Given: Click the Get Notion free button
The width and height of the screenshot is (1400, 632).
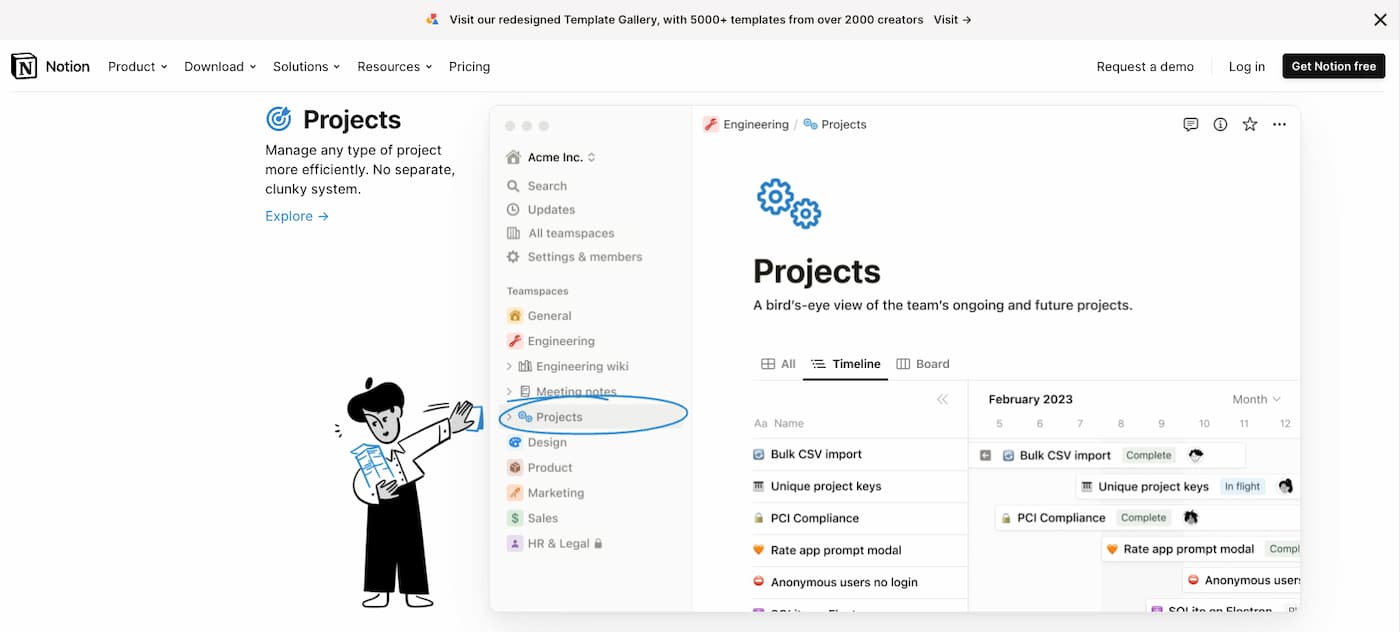Looking at the screenshot, I should click(1333, 66).
